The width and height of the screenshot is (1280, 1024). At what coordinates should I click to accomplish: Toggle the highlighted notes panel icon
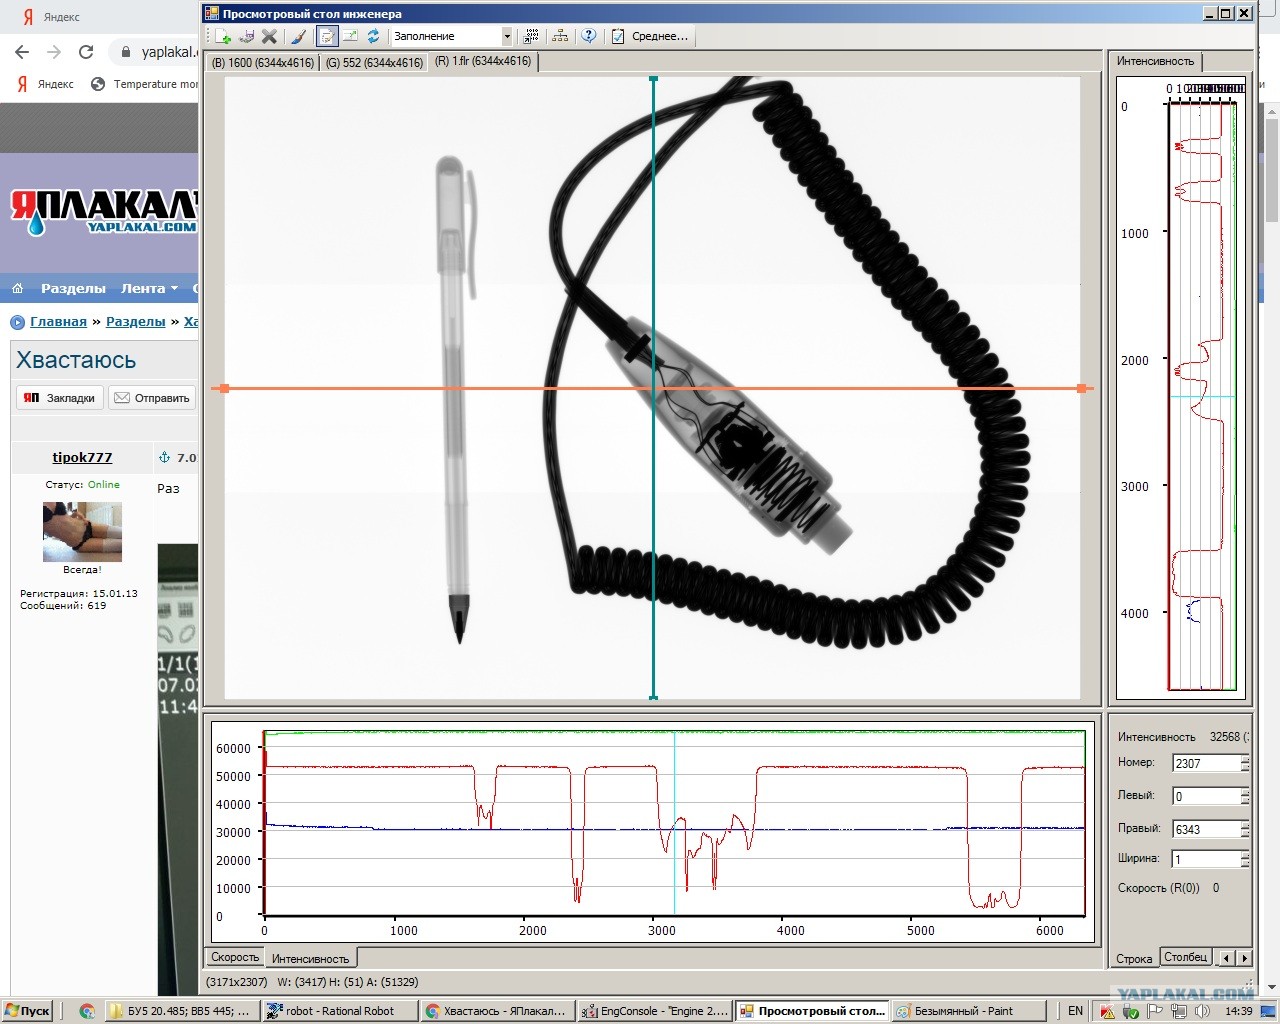[327, 36]
